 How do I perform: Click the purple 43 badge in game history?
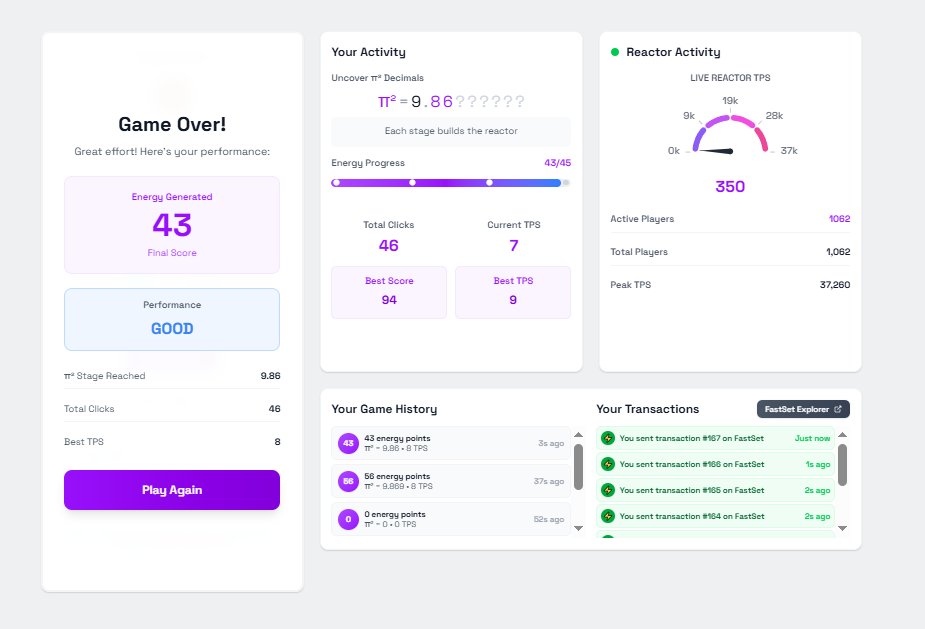click(348, 443)
